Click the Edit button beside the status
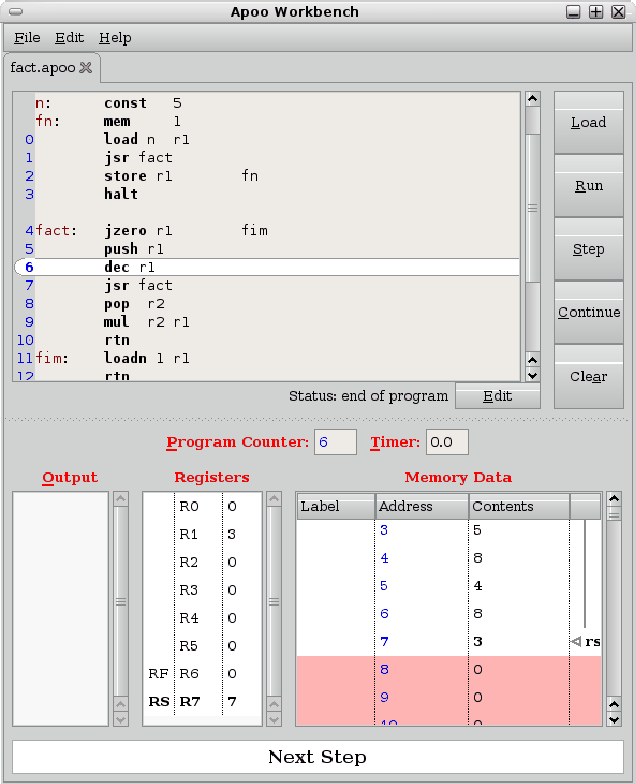Image resolution: width=636 pixels, height=784 pixels. coord(498,396)
